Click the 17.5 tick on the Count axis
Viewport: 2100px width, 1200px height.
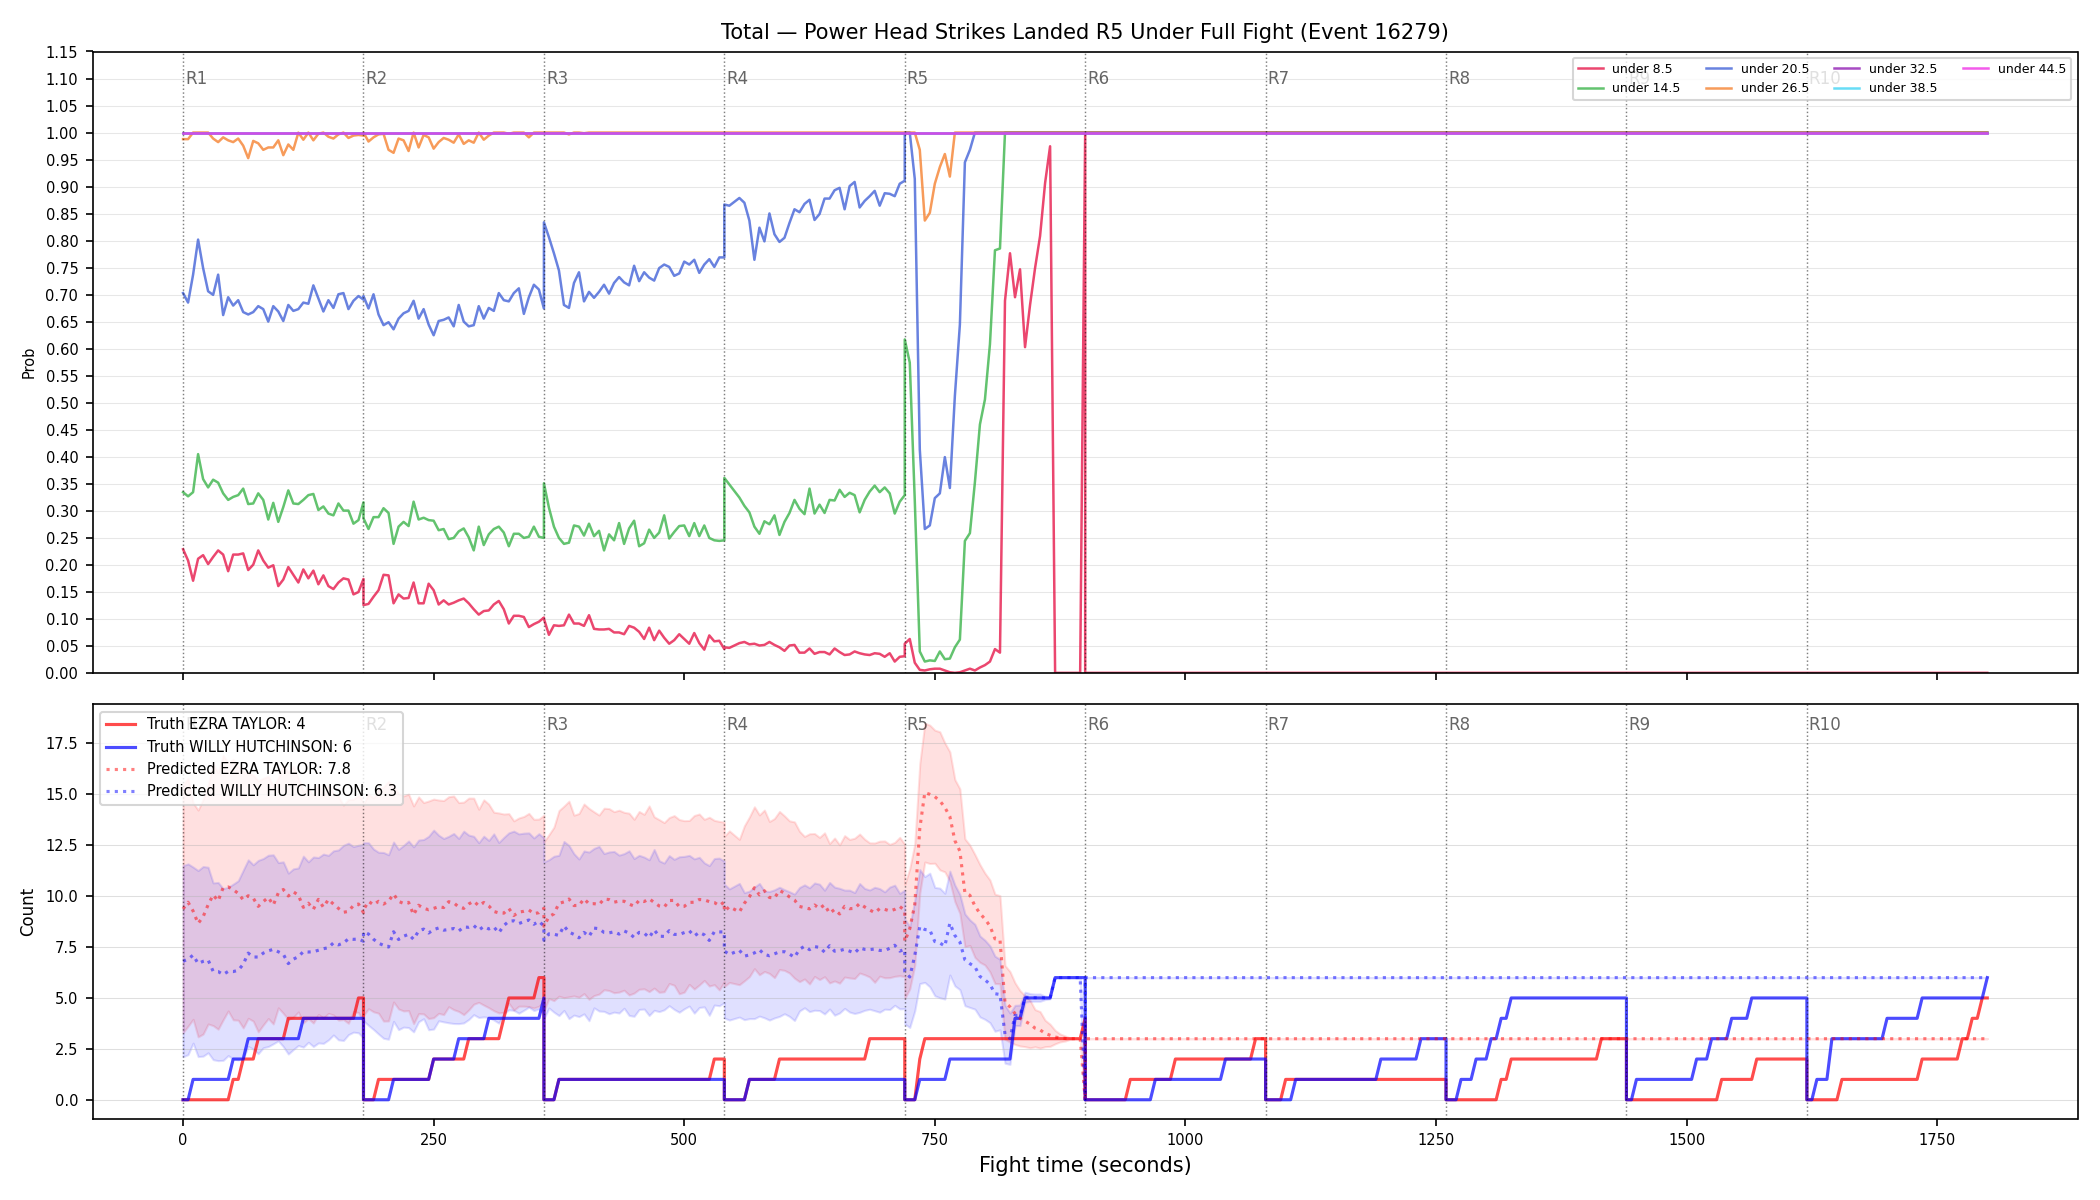[x=62, y=743]
